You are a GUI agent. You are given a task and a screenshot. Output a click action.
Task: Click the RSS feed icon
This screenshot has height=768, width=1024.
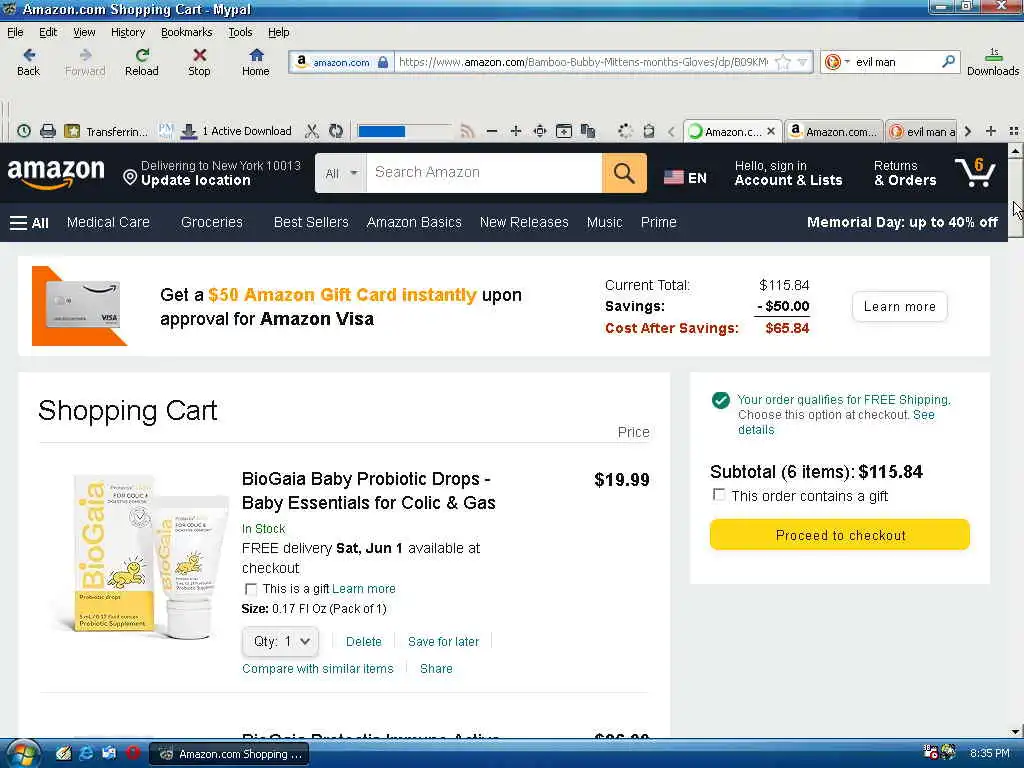coord(467,131)
